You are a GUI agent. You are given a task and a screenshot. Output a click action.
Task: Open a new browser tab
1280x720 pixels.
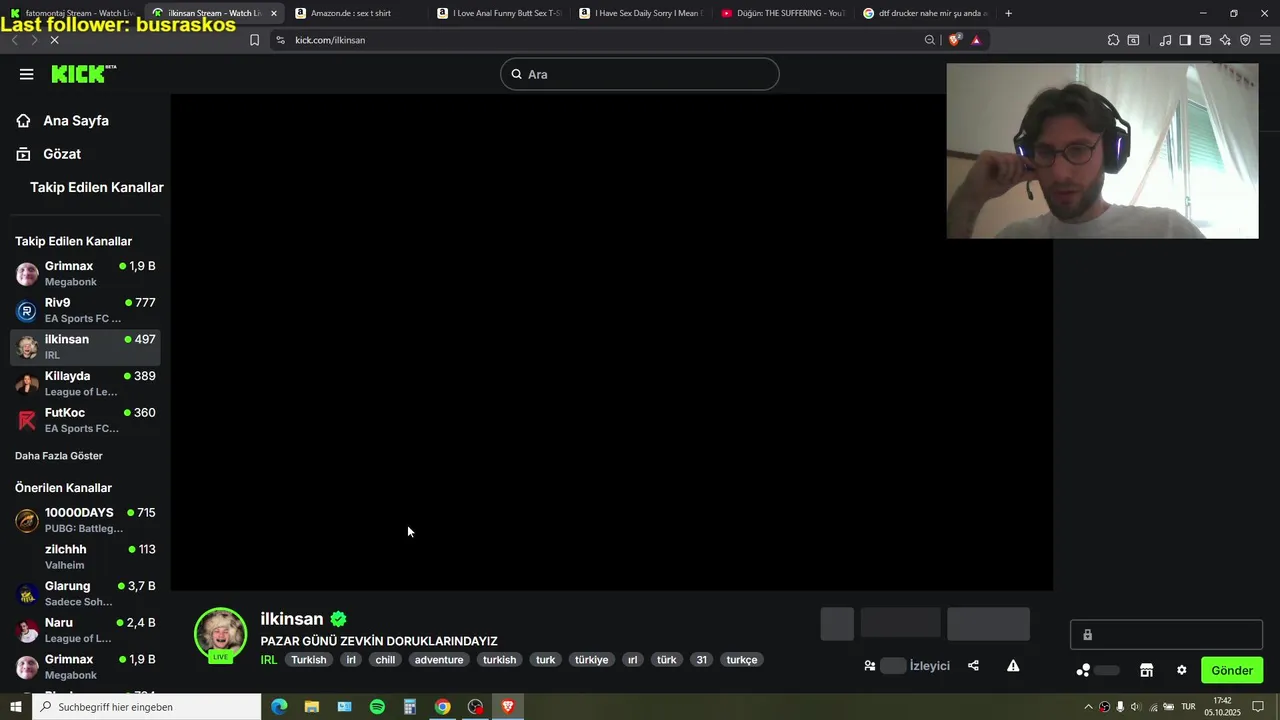(1008, 13)
